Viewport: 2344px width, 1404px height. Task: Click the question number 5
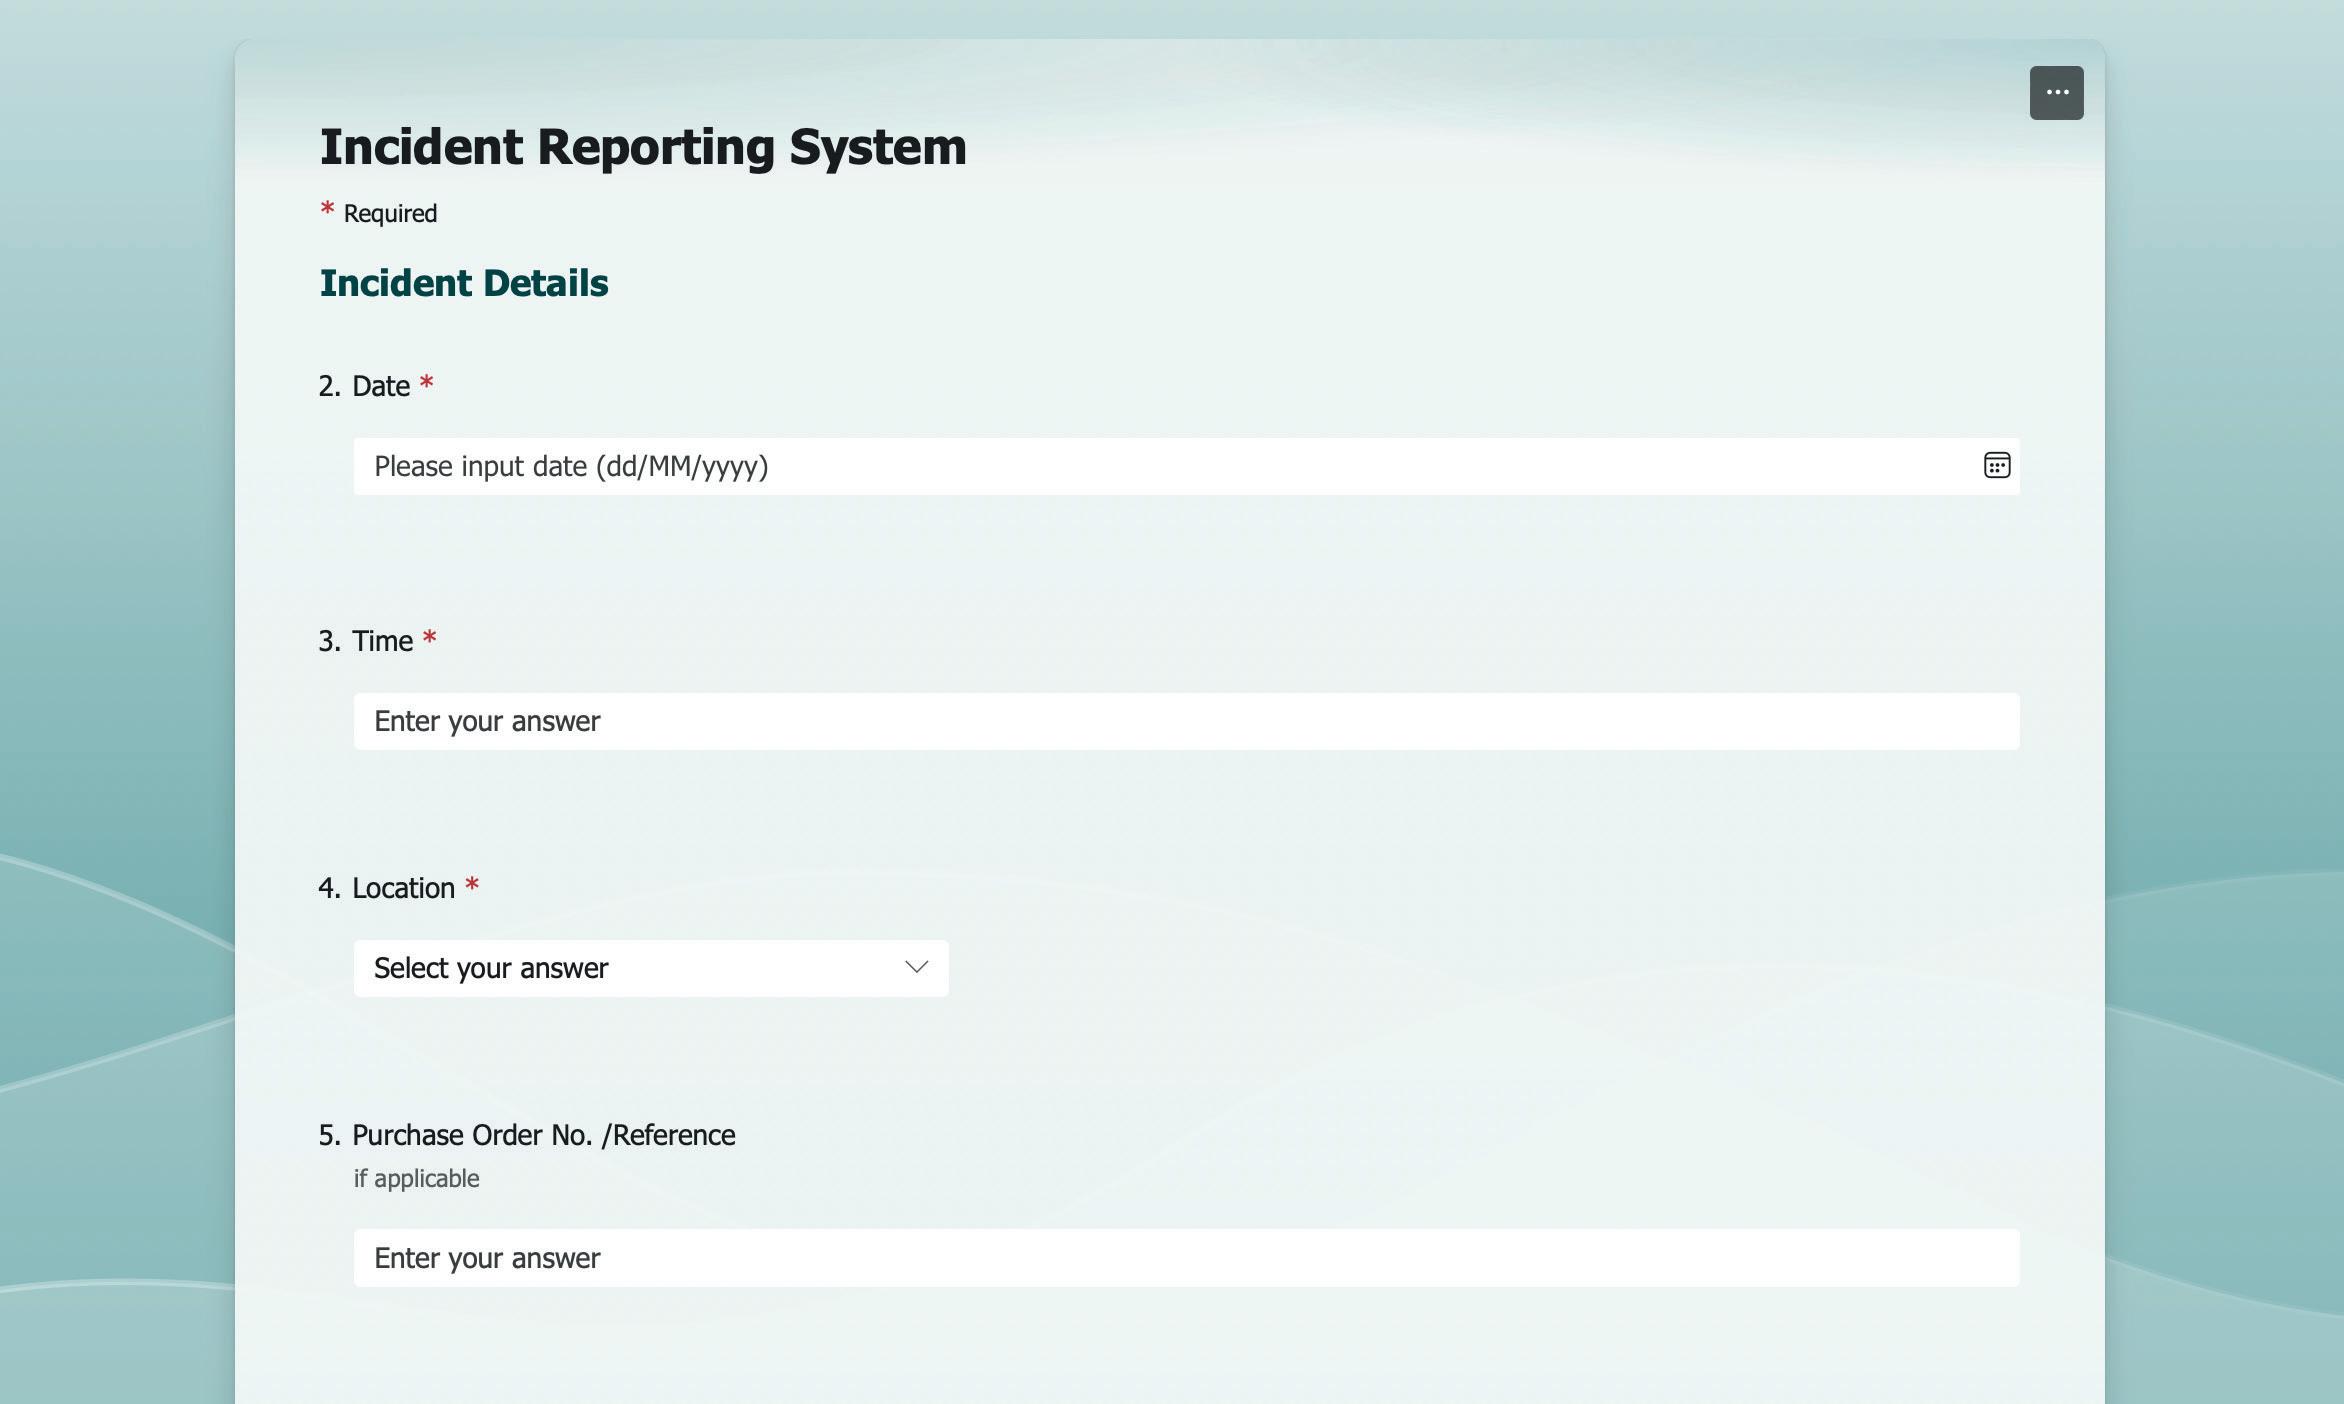point(327,1135)
